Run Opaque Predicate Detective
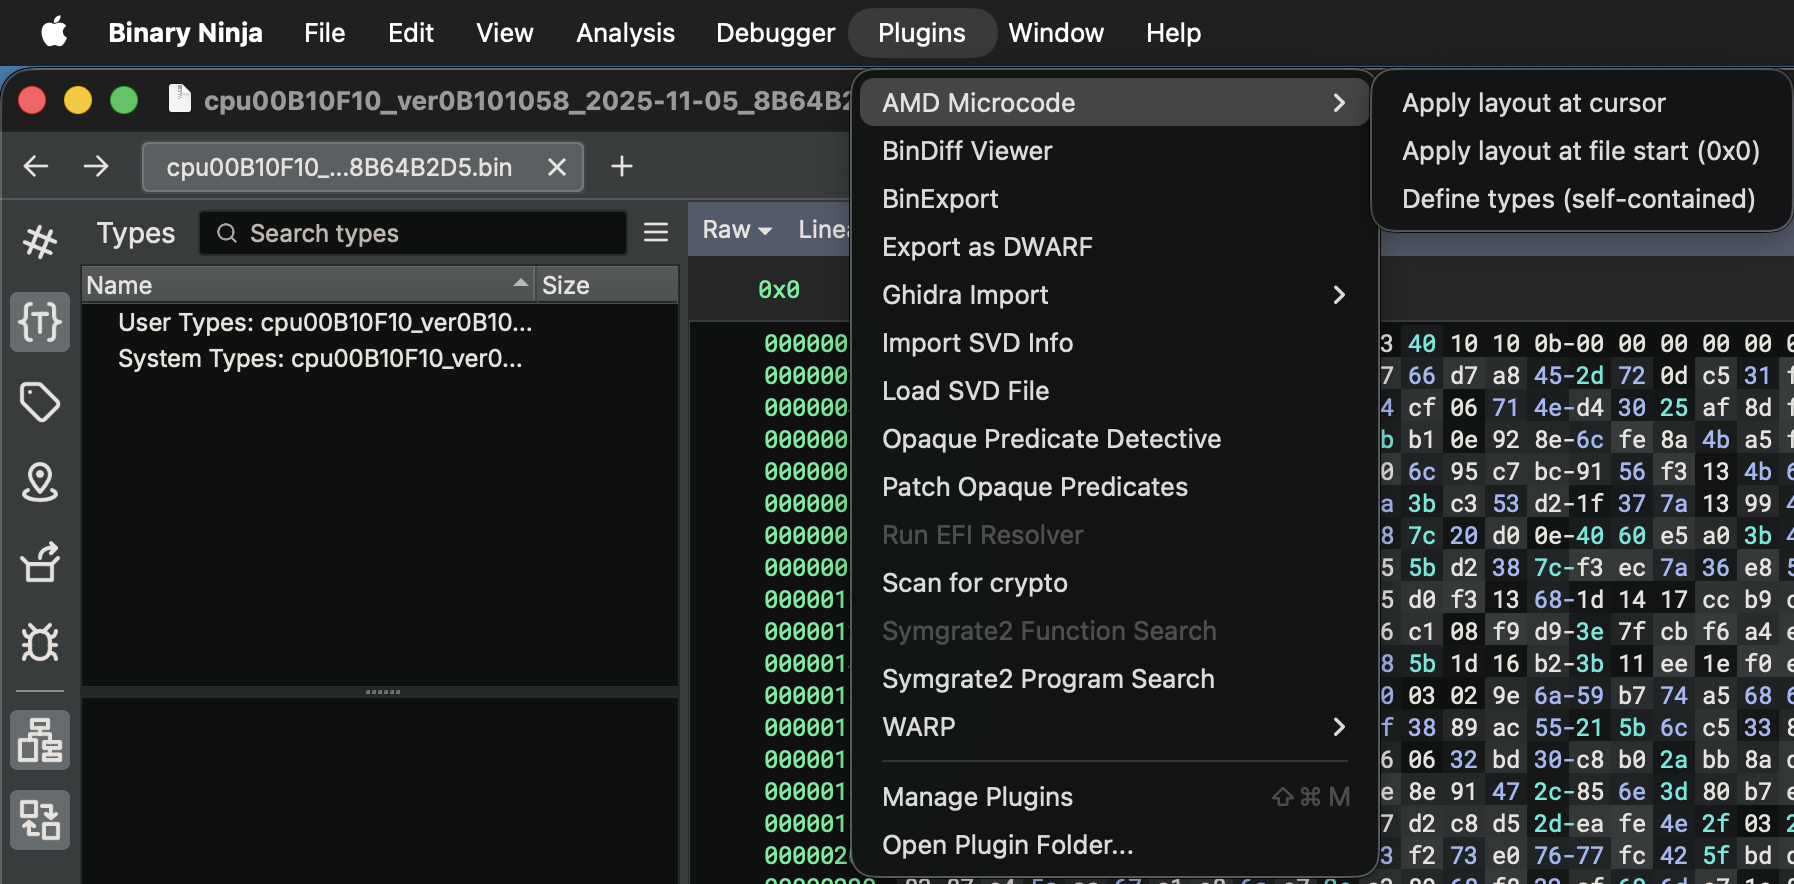 coord(1114,439)
